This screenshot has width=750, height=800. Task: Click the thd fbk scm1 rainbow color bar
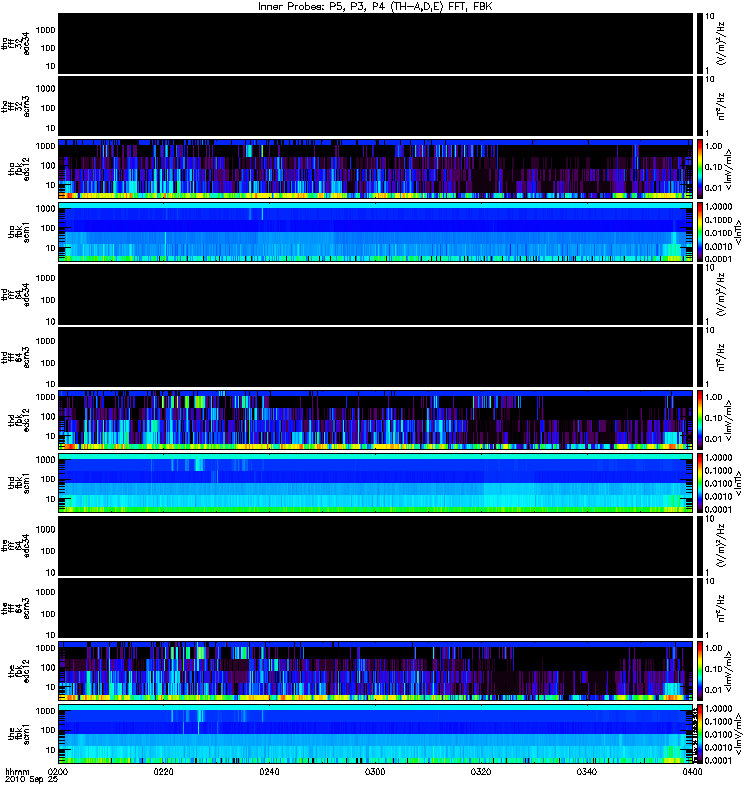point(700,483)
